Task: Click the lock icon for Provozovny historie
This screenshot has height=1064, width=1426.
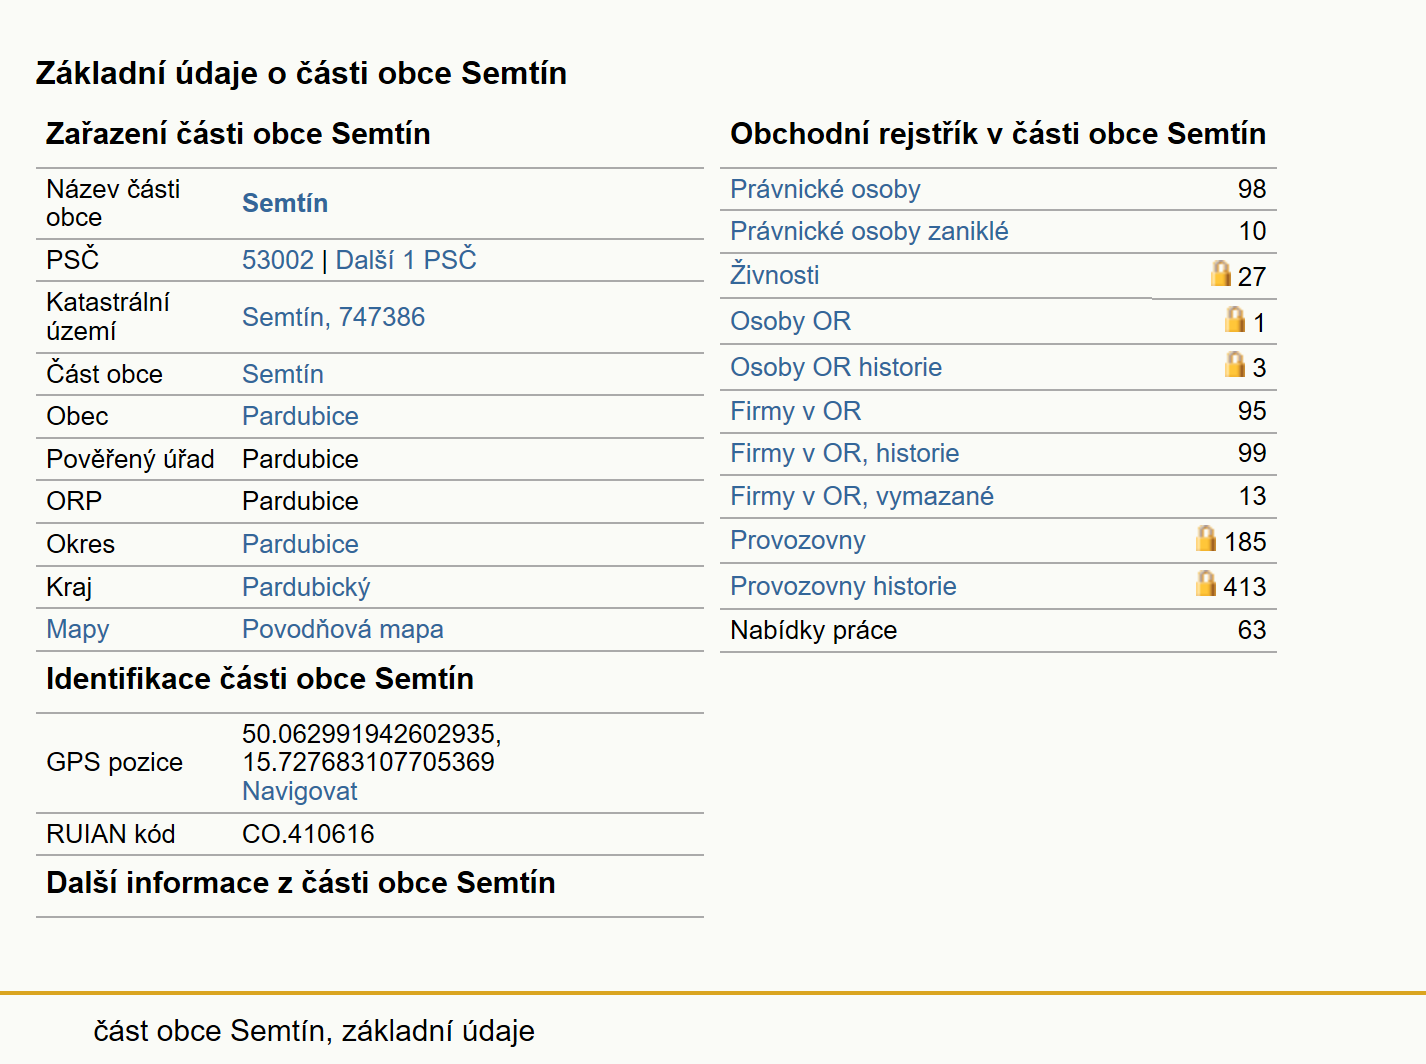Action: point(1207,583)
